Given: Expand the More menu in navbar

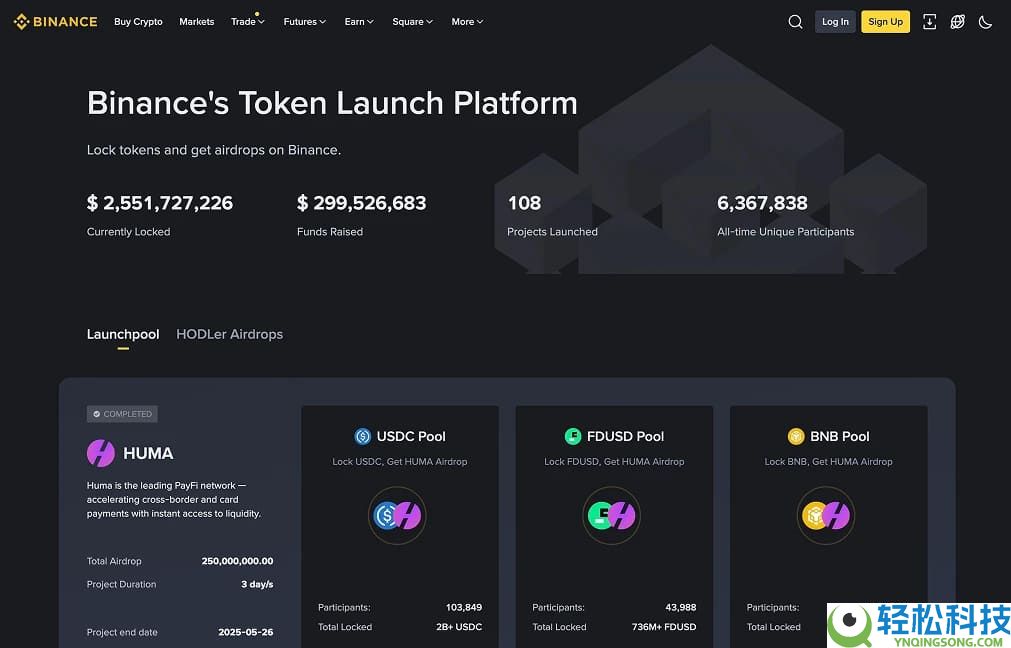Looking at the screenshot, I should tap(467, 22).
